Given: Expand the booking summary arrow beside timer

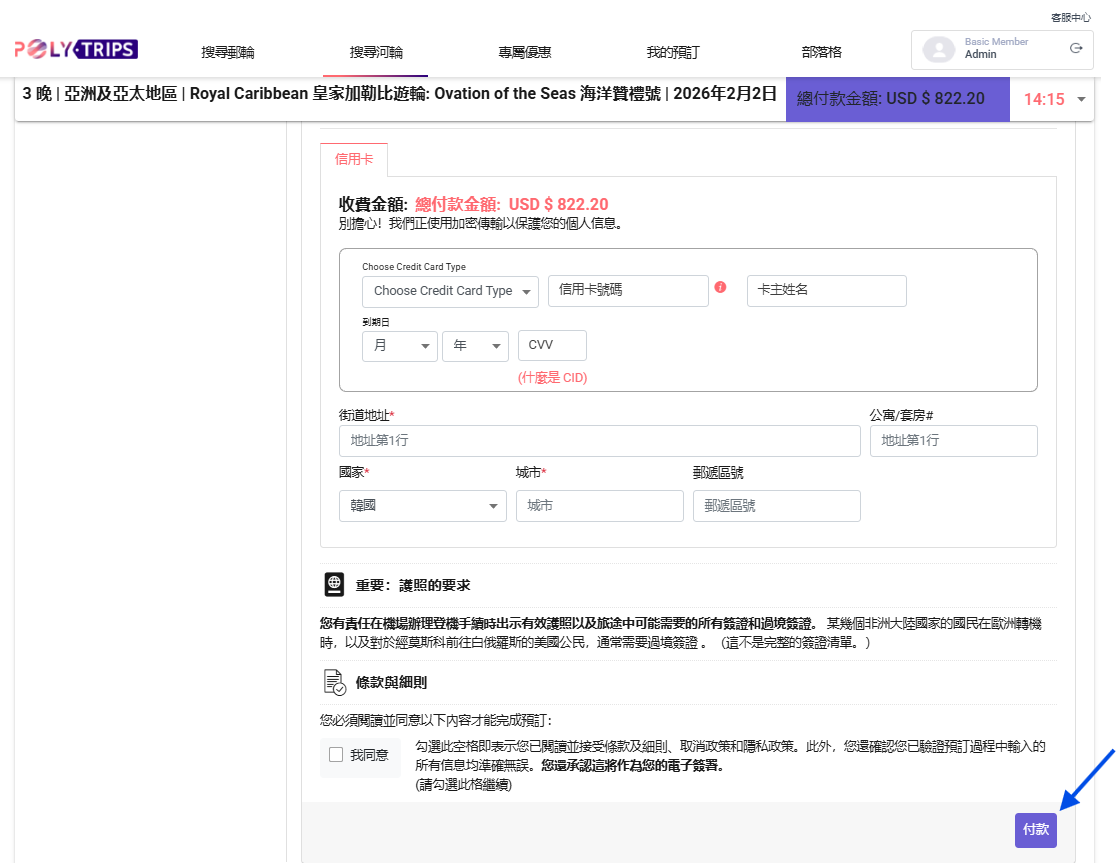Looking at the screenshot, I should [1081, 99].
